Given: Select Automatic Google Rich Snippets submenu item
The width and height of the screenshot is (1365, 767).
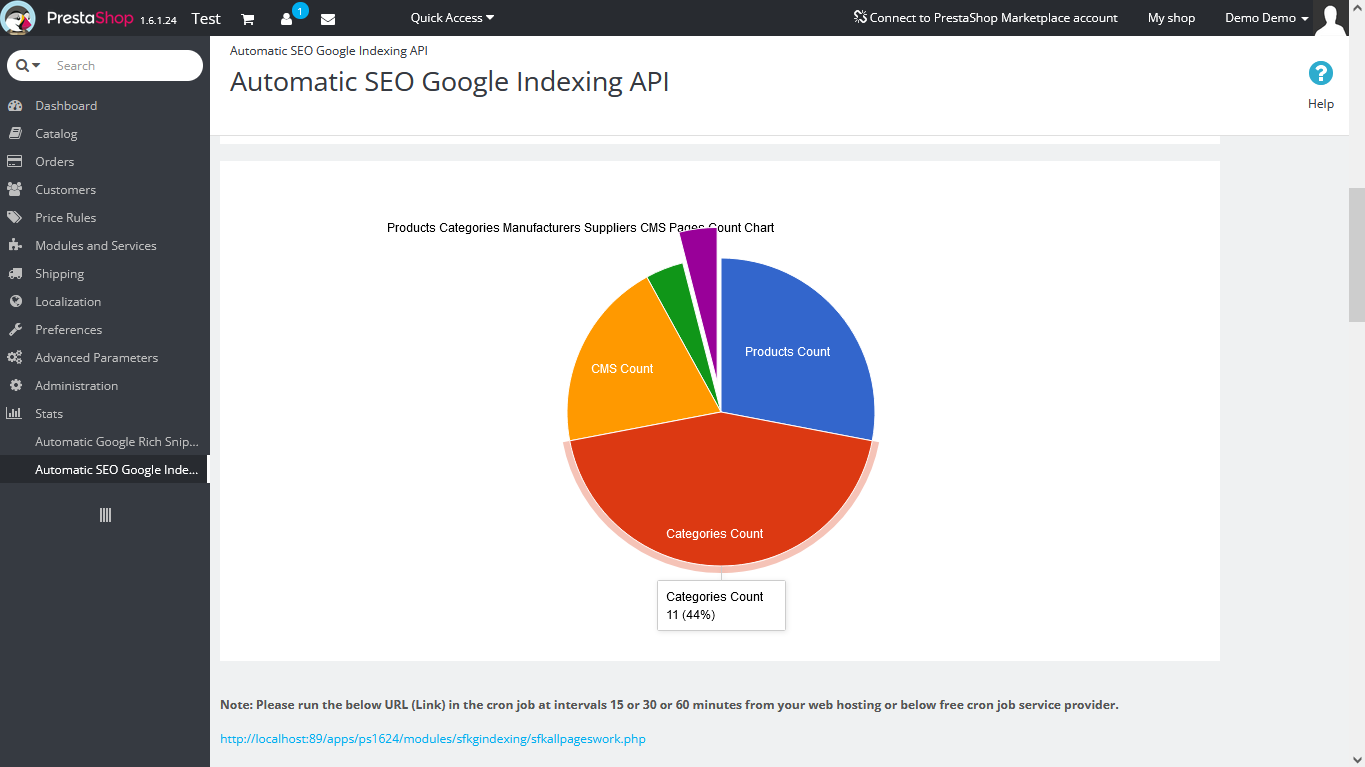Looking at the screenshot, I should pos(105,441).
